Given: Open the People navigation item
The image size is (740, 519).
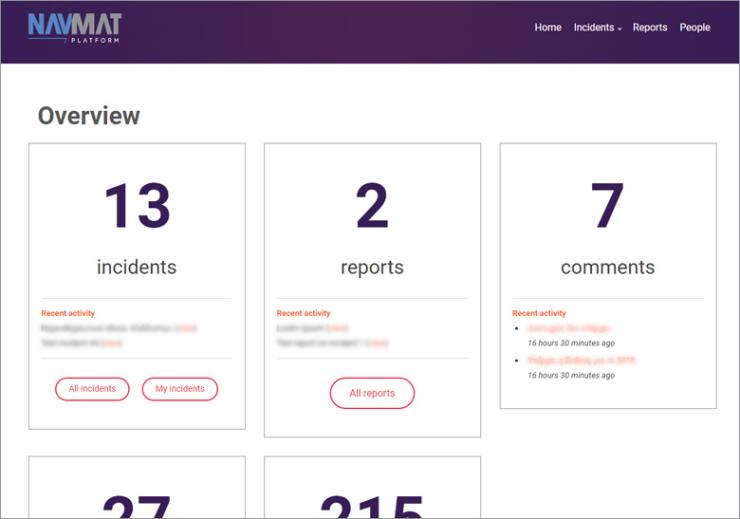Looking at the screenshot, I should point(695,27).
